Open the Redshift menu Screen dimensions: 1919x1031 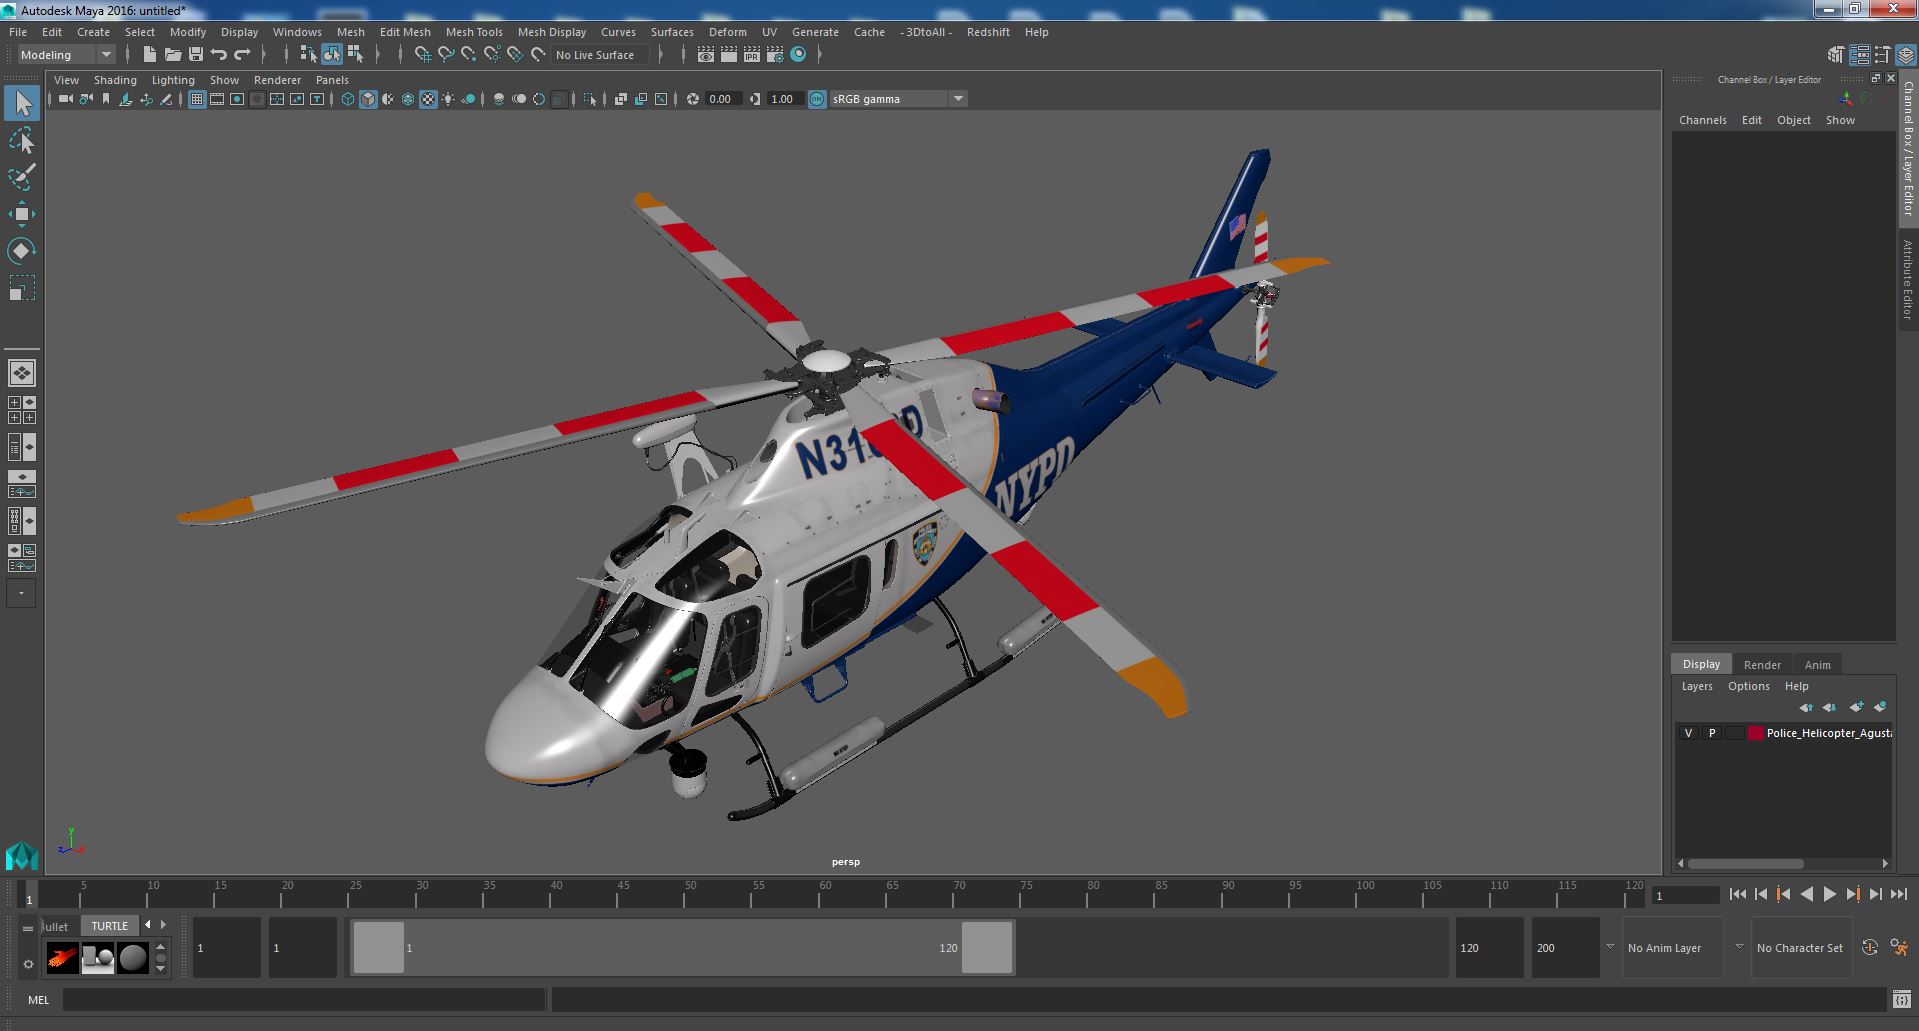tap(988, 32)
